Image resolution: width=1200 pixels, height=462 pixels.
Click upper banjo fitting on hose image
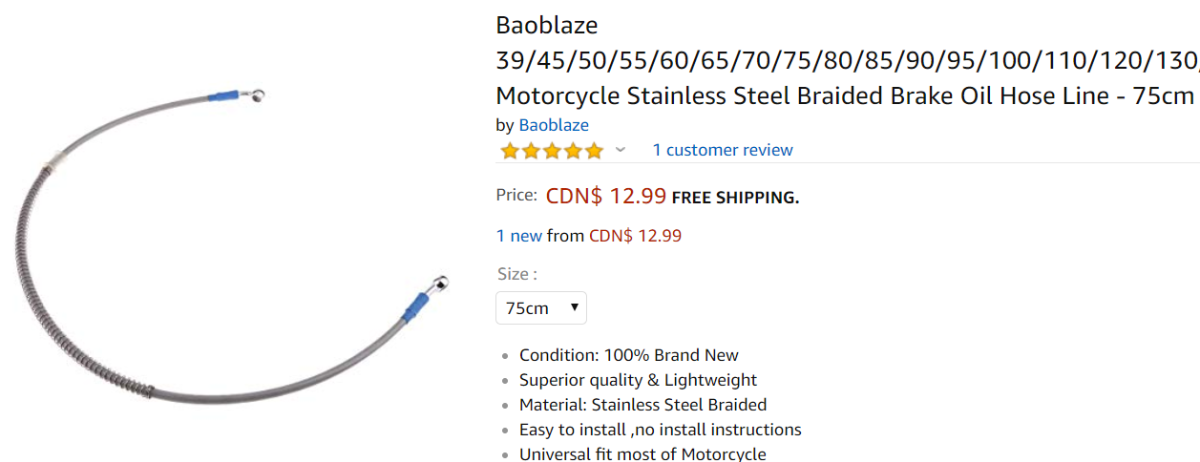point(258,96)
